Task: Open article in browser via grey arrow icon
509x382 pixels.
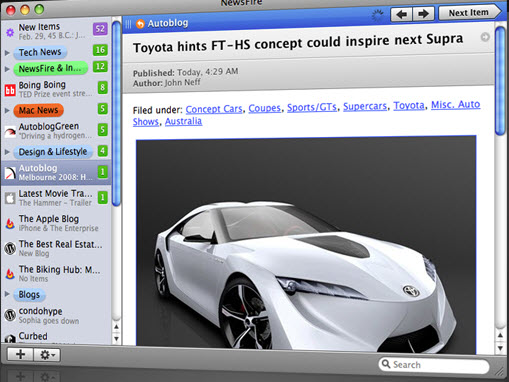Action: click(485, 37)
